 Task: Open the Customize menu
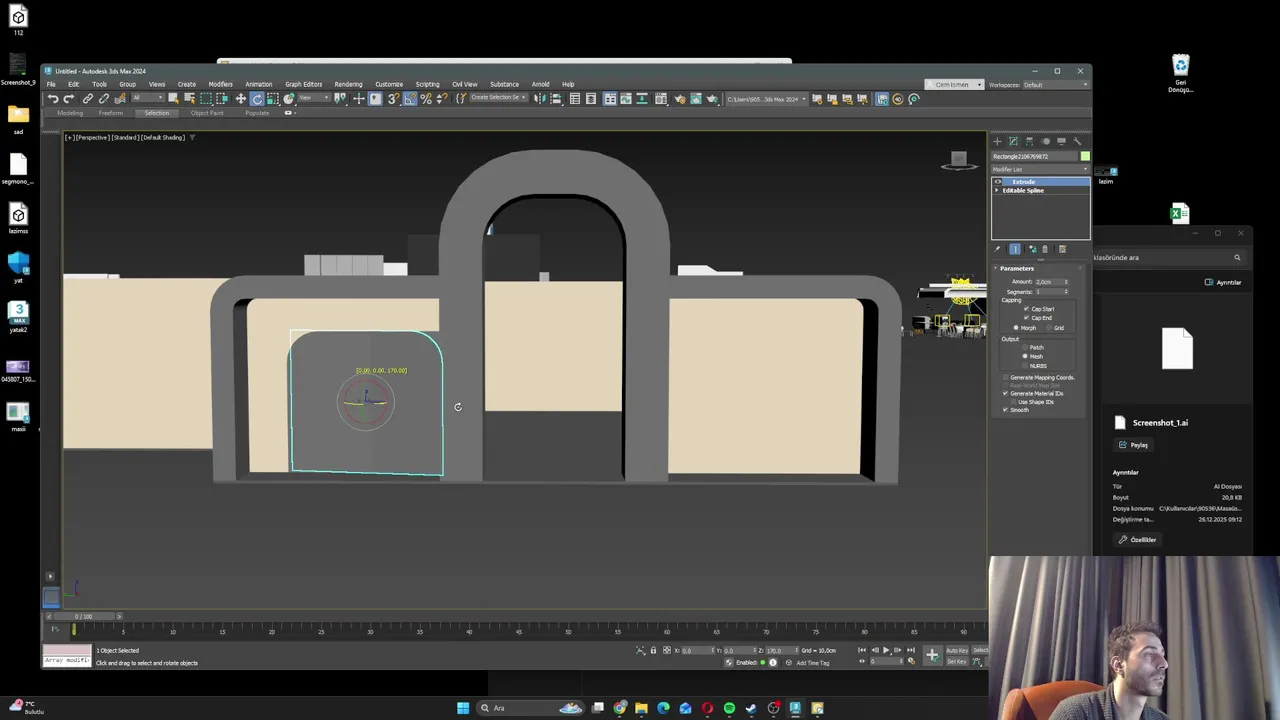coord(389,84)
